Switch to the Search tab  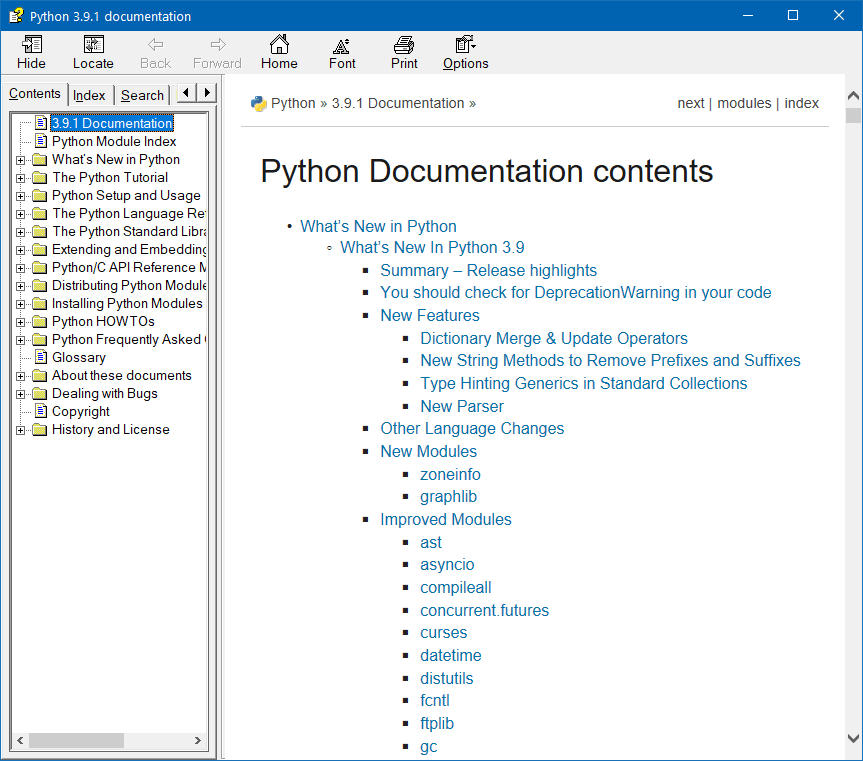coord(143,96)
